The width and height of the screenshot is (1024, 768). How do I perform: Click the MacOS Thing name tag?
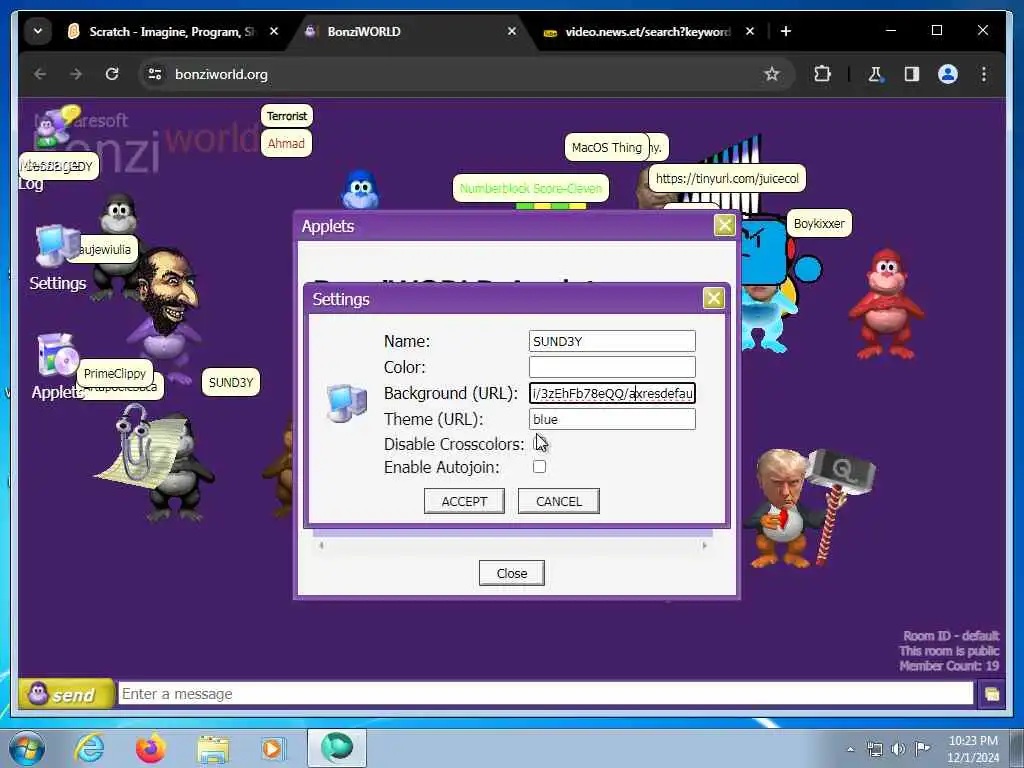point(607,148)
